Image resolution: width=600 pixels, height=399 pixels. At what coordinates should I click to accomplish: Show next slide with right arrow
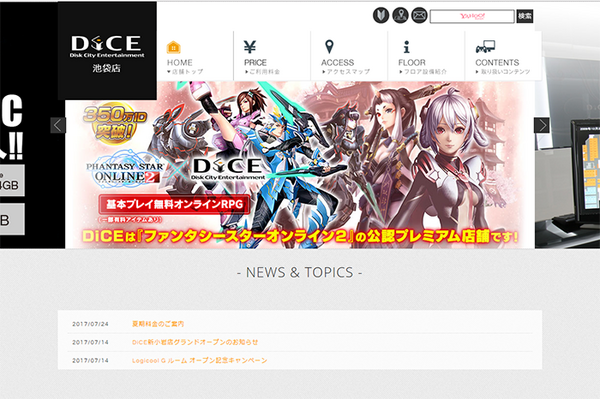(x=542, y=125)
